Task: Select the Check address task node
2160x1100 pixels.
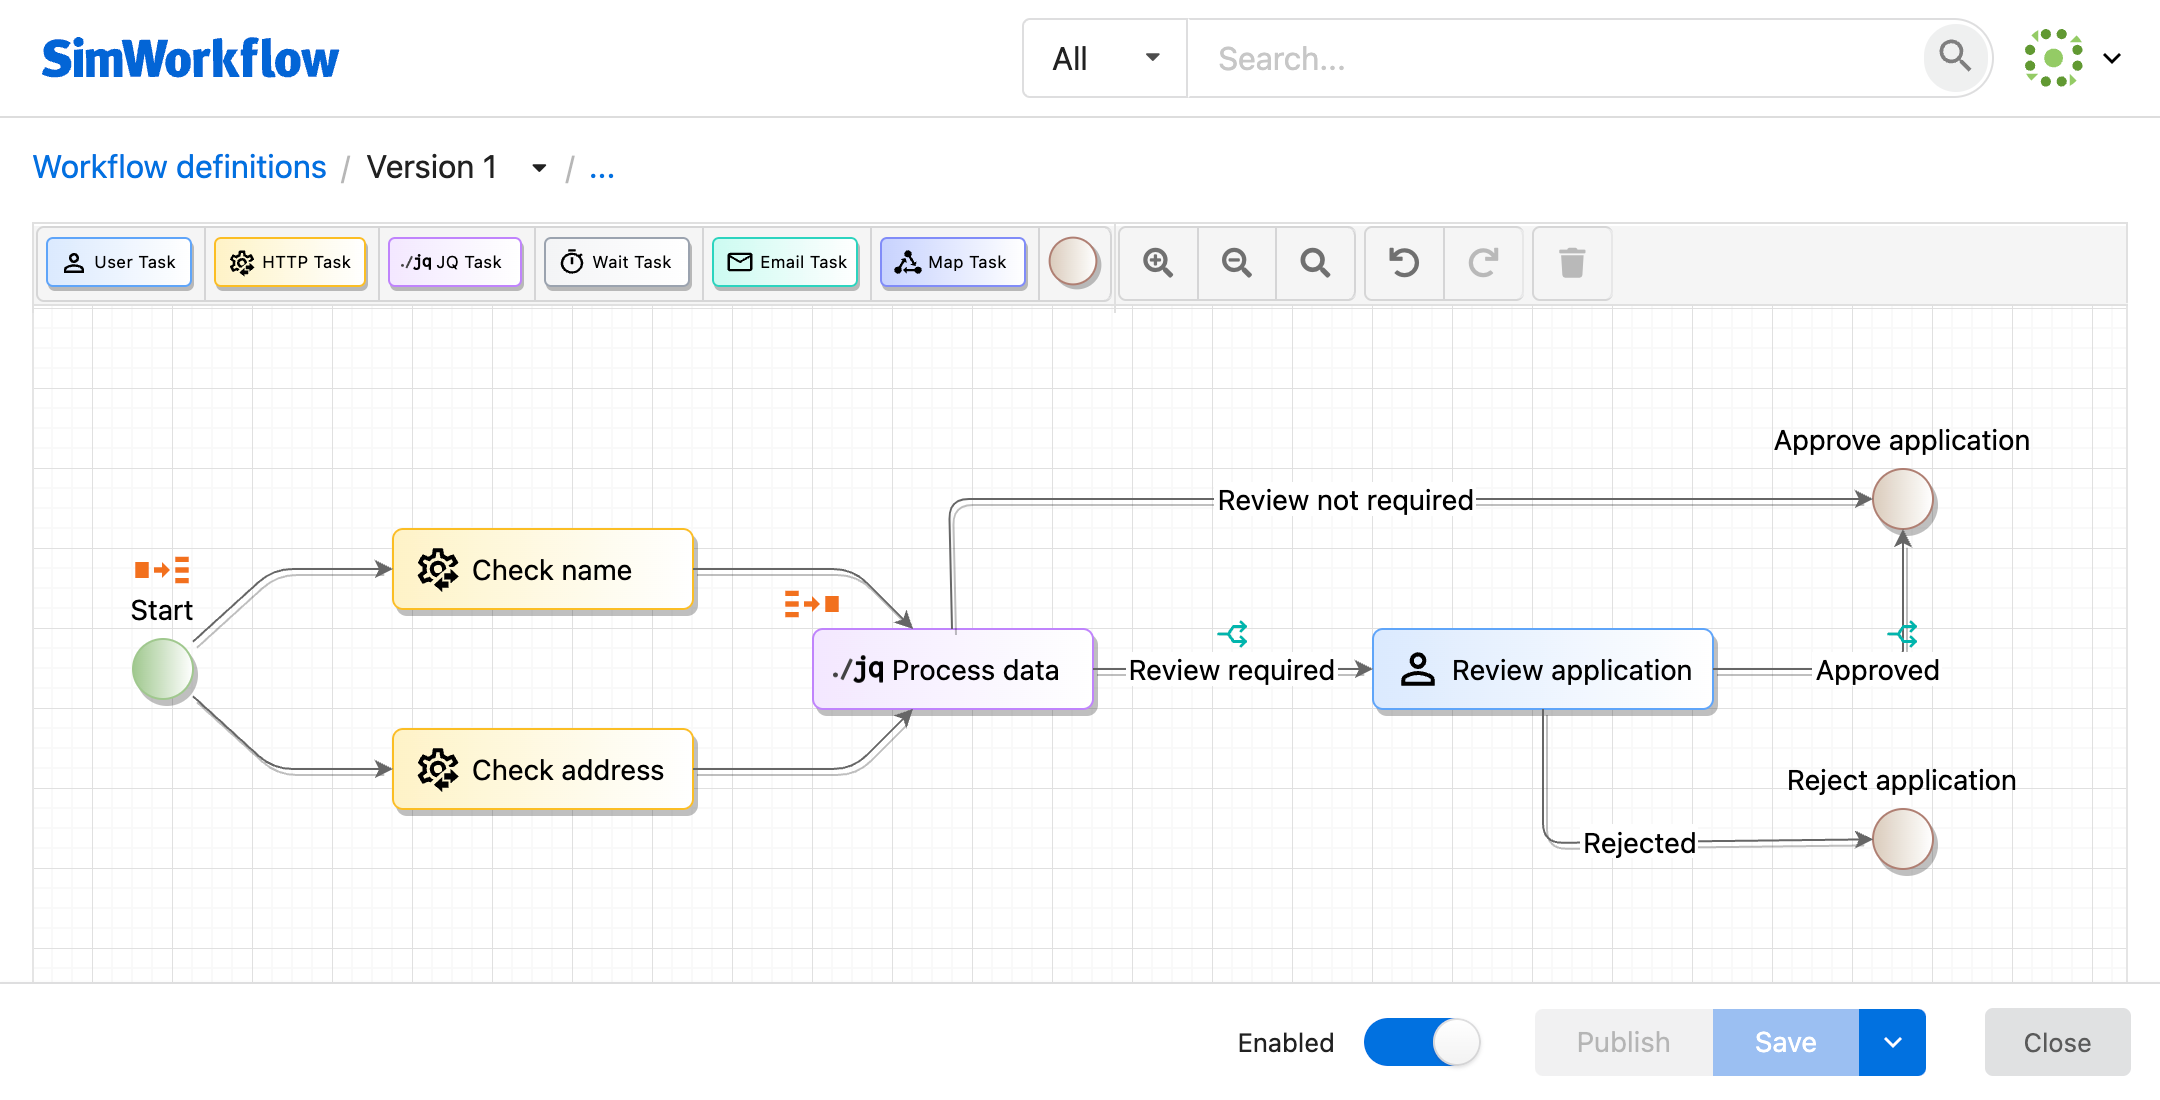Action: 543,770
